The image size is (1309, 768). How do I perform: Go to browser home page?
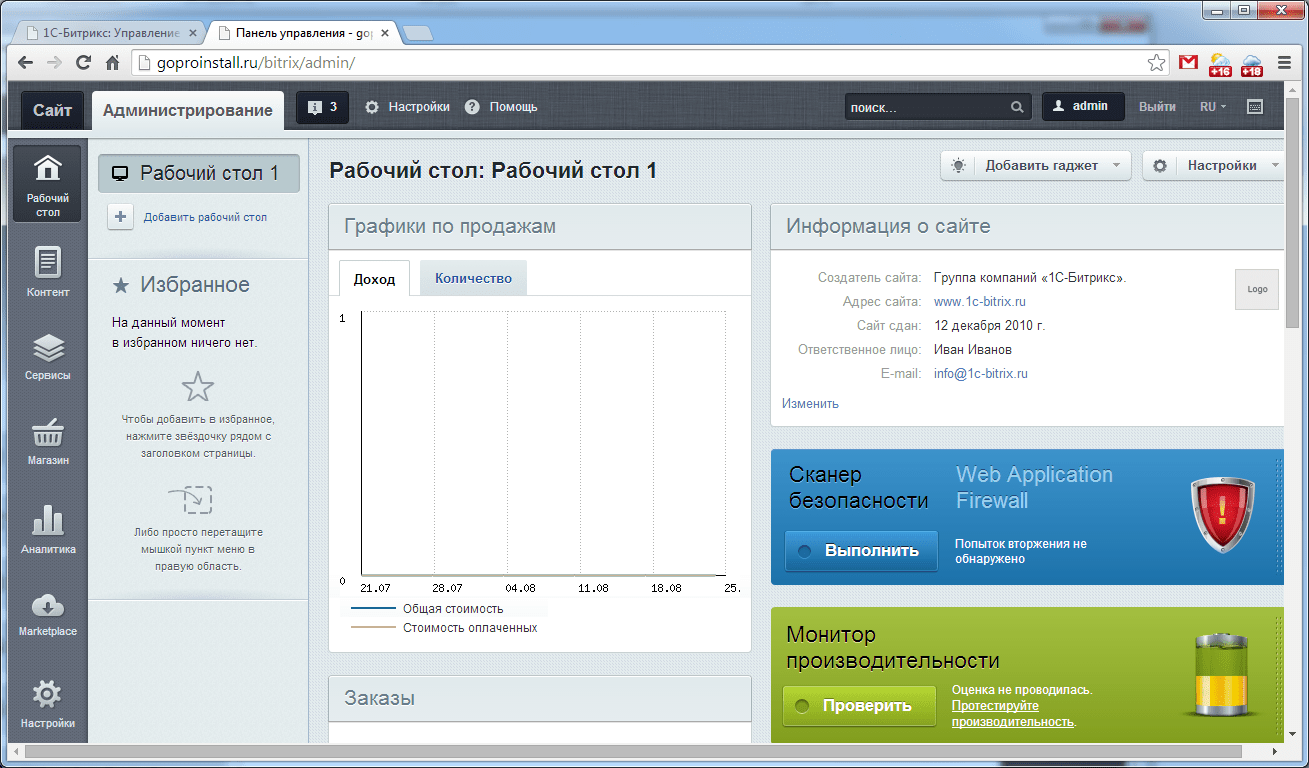(113, 62)
